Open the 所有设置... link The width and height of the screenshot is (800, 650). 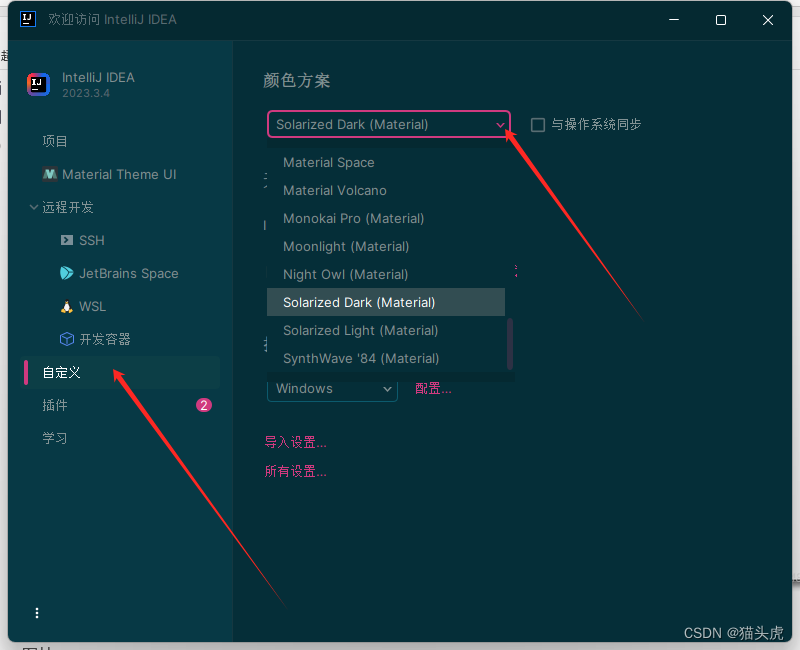tap(295, 471)
